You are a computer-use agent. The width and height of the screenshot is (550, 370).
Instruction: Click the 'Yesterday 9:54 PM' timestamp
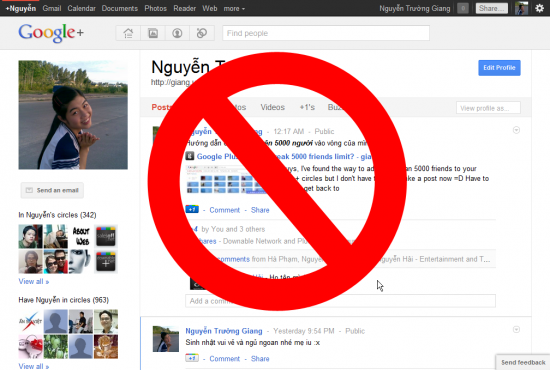point(304,331)
